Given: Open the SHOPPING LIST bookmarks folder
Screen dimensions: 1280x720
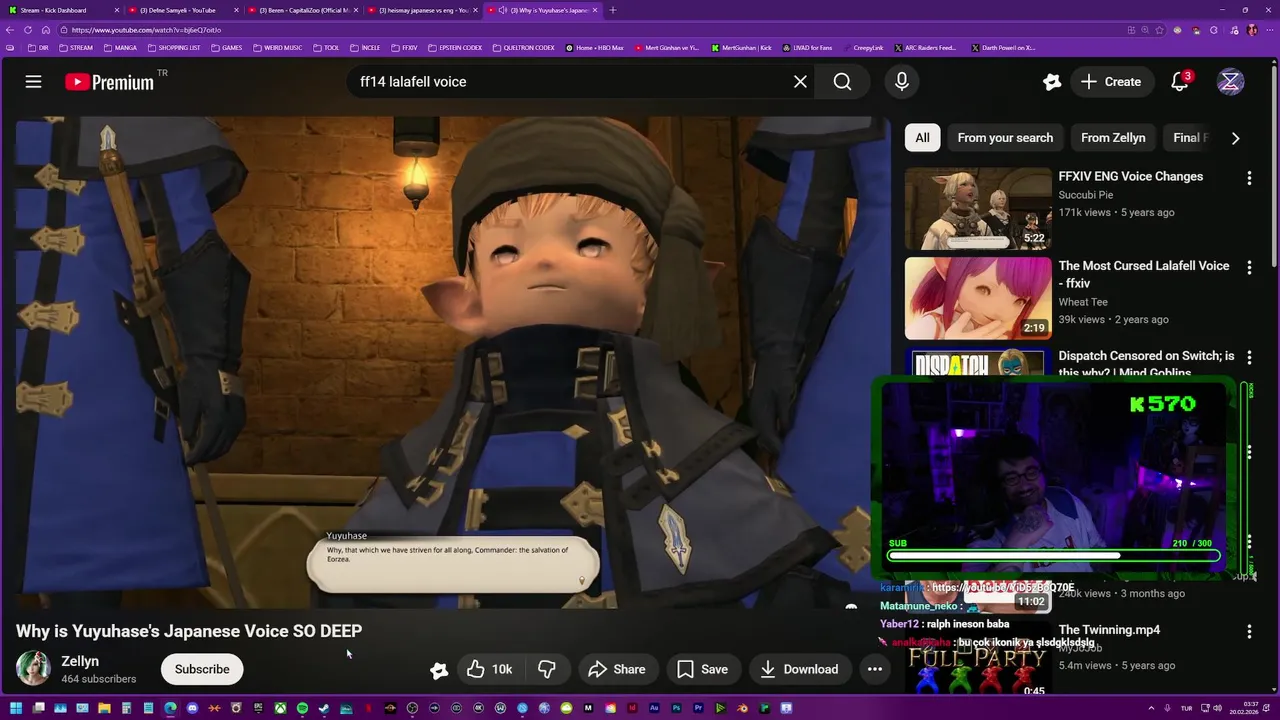Looking at the screenshot, I should pyautogui.click(x=174, y=47).
